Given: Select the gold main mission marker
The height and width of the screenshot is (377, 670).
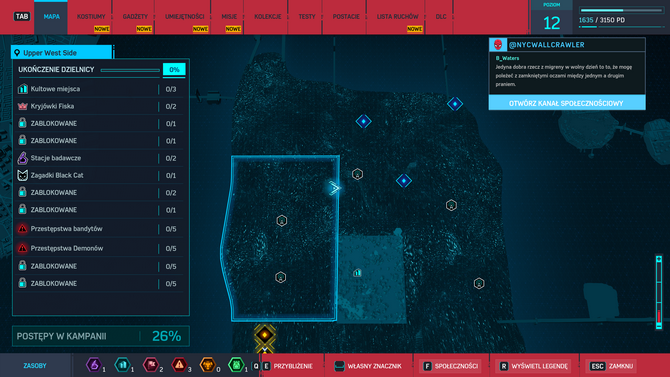Looking at the screenshot, I should click(x=264, y=335).
